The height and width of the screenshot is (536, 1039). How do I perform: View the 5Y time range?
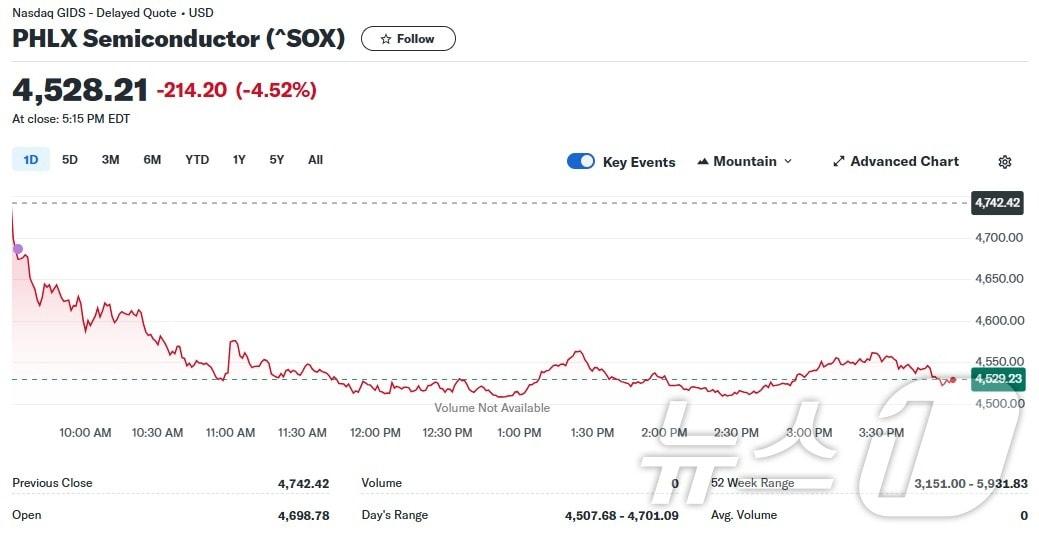277,160
